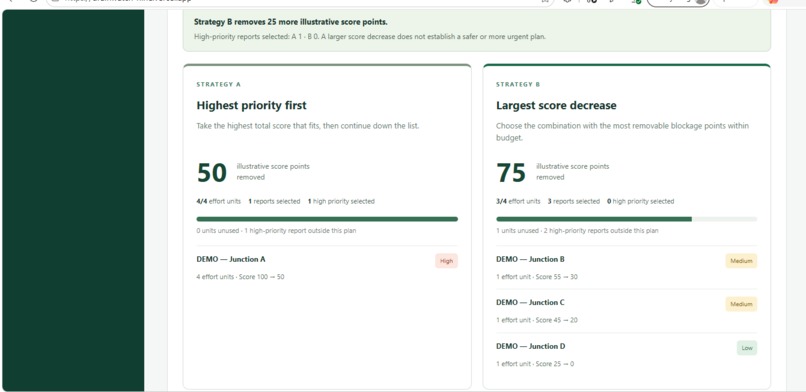806x392 pixels.
Task: Click the Medium badge beside Junction C
Action: pos(741,304)
